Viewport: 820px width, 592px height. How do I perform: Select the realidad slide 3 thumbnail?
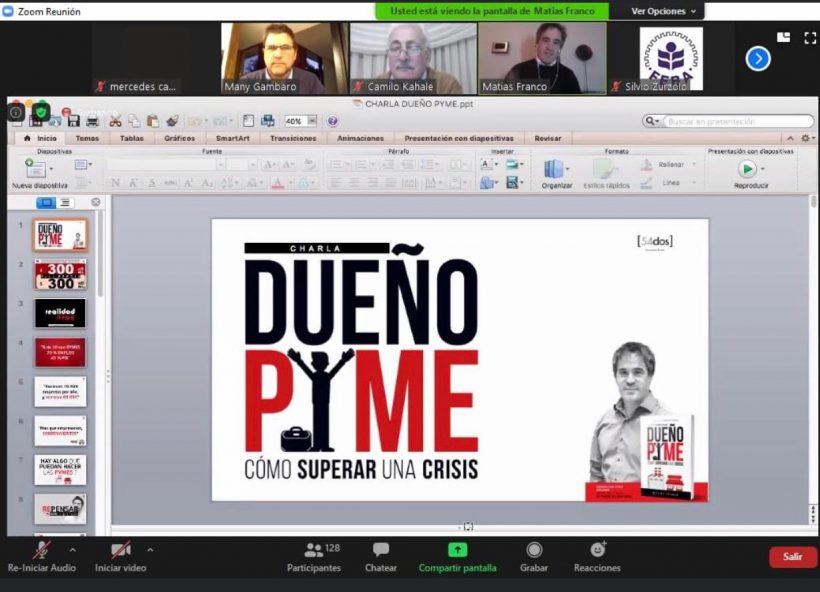tap(60, 313)
